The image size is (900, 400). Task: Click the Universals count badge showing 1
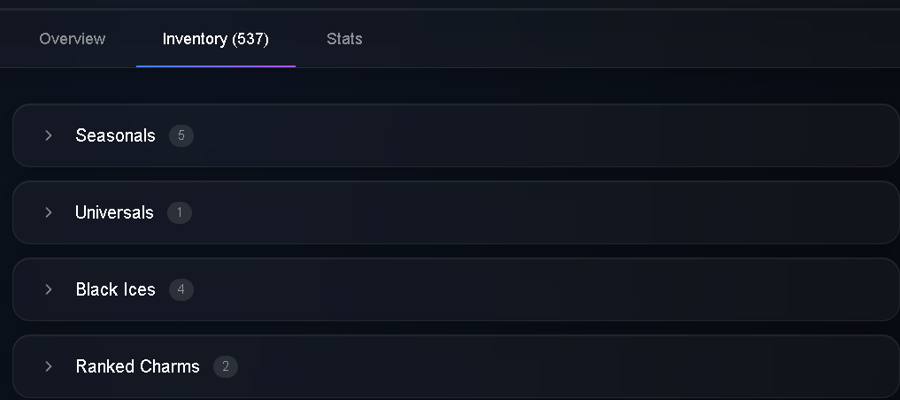coord(180,213)
